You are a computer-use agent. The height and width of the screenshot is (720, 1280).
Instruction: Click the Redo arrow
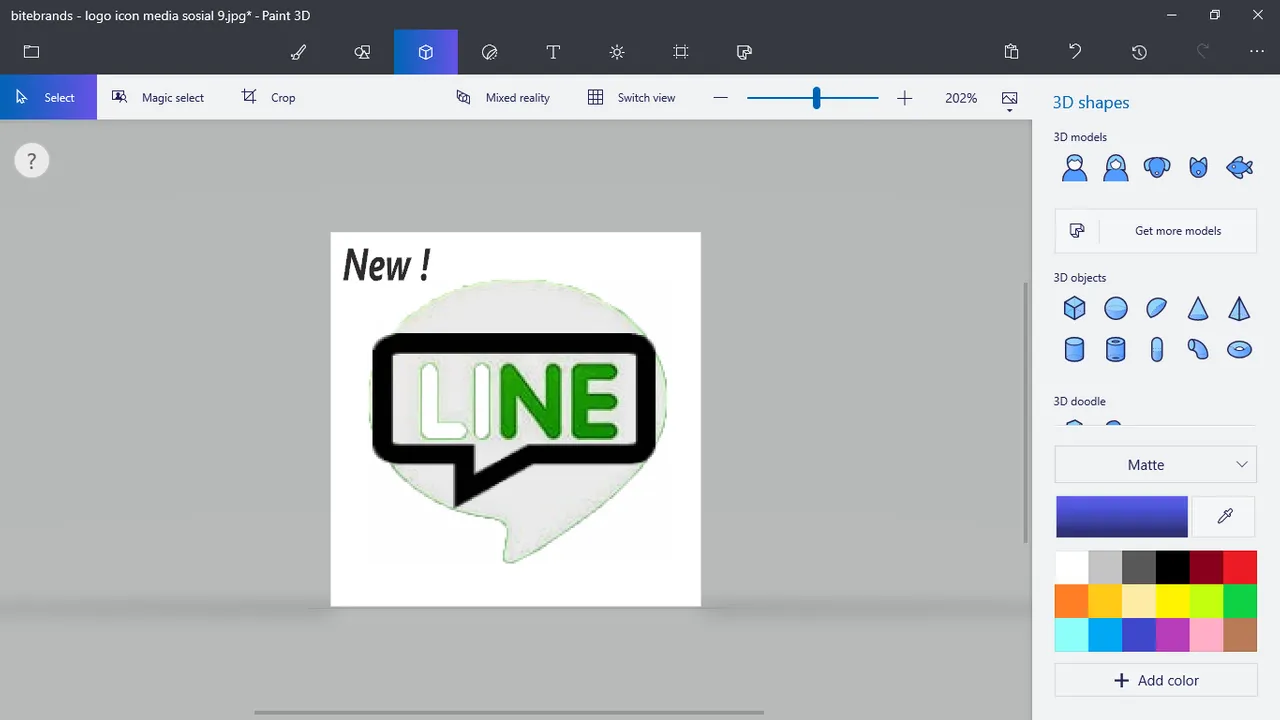[1203, 52]
